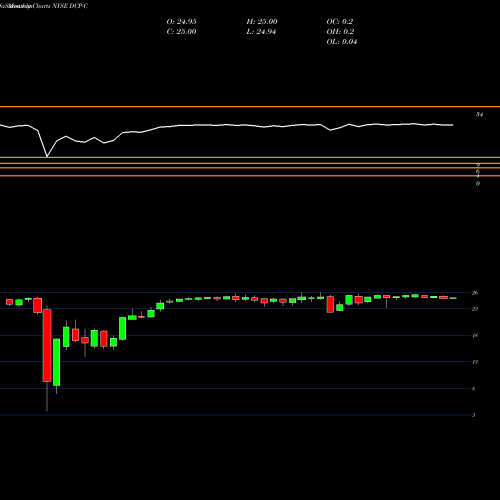The width and height of the screenshot is (500, 500).
Task: Click the '13' price axis label
Action: tap(475, 362)
